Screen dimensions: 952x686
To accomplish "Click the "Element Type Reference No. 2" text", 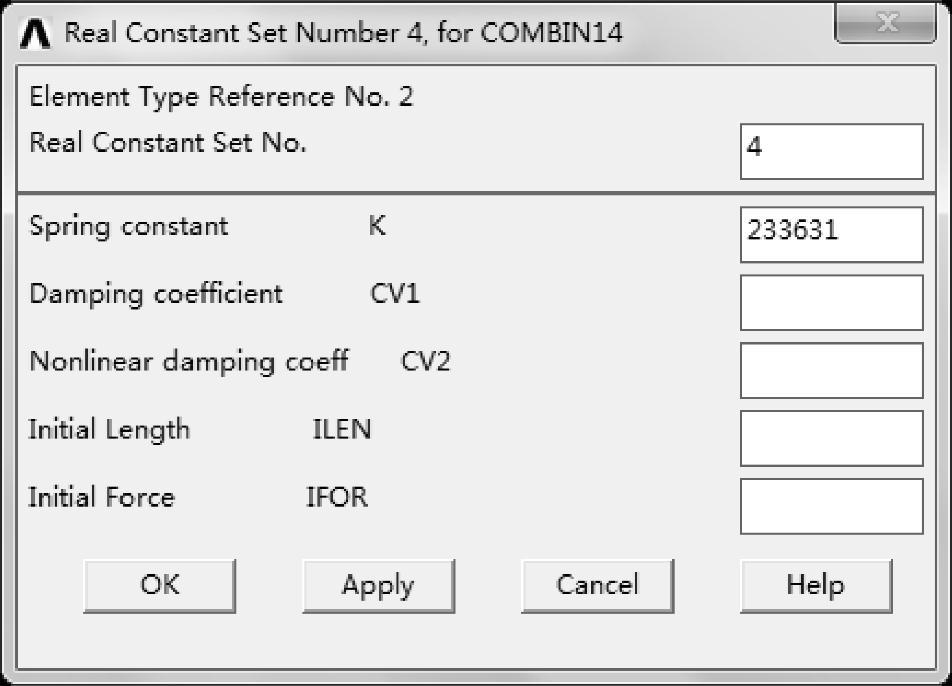I will click(x=221, y=97).
